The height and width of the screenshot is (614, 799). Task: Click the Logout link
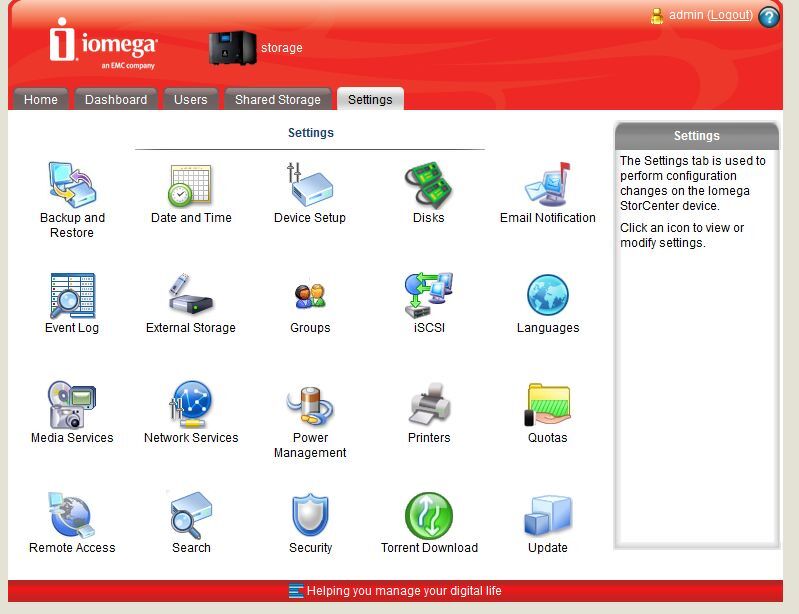(x=730, y=15)
